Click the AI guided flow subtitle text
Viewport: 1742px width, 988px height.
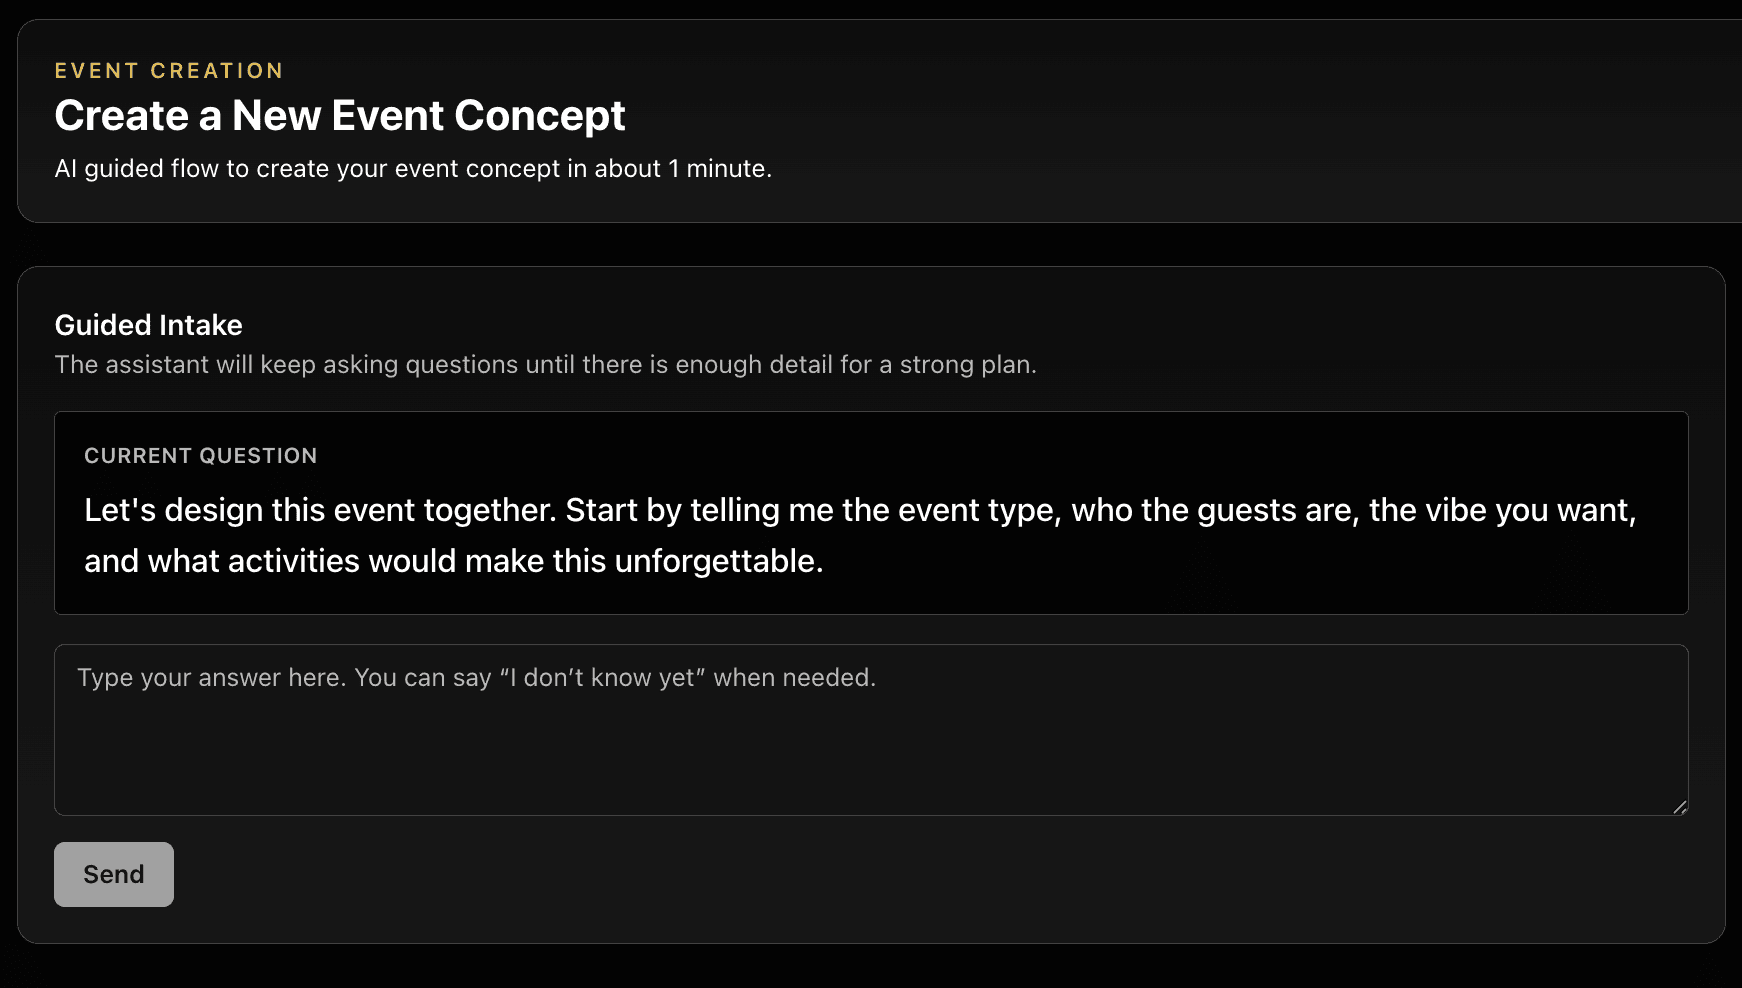413,168
